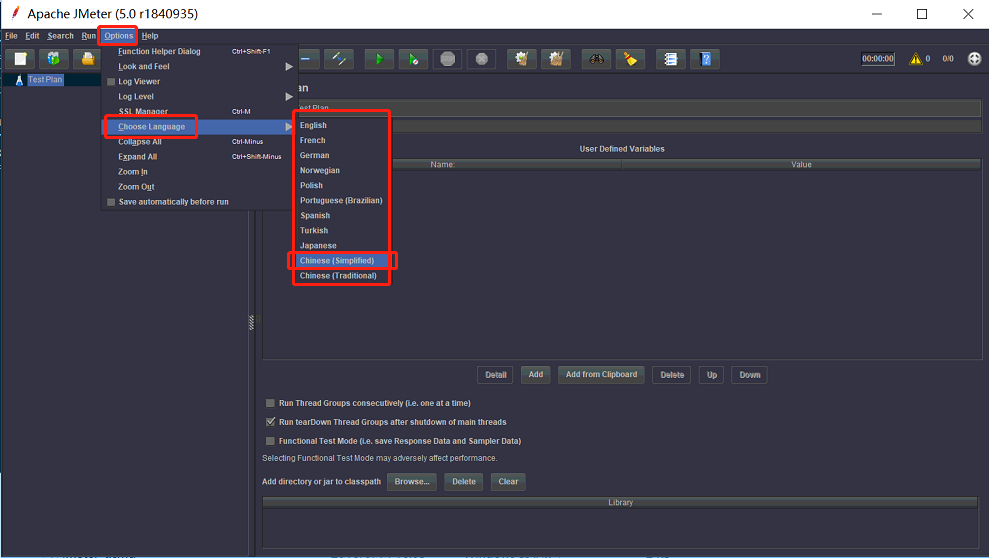
Task: Open Search with the binoculars icon
Action: tap(596, 59)
